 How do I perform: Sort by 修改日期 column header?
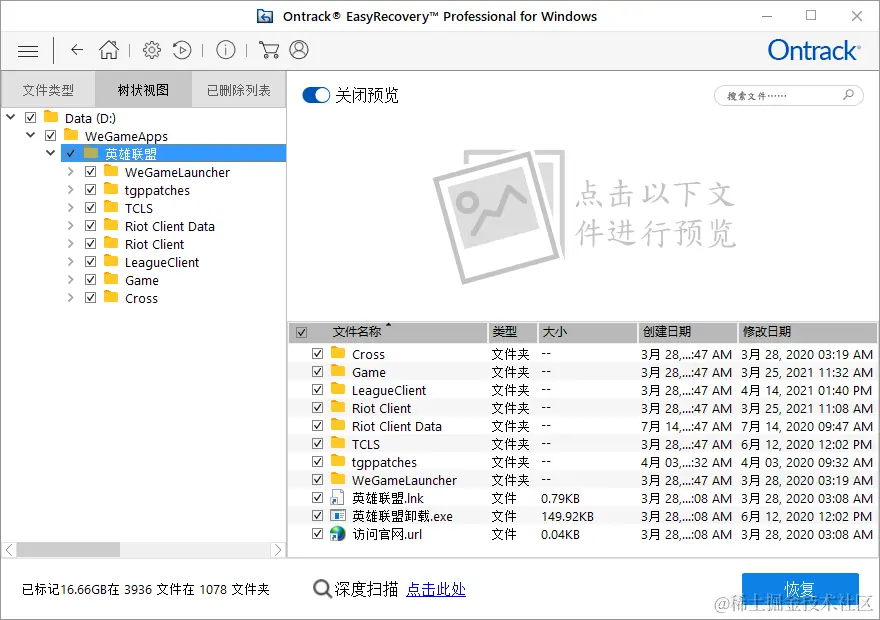tap(806, 332)
